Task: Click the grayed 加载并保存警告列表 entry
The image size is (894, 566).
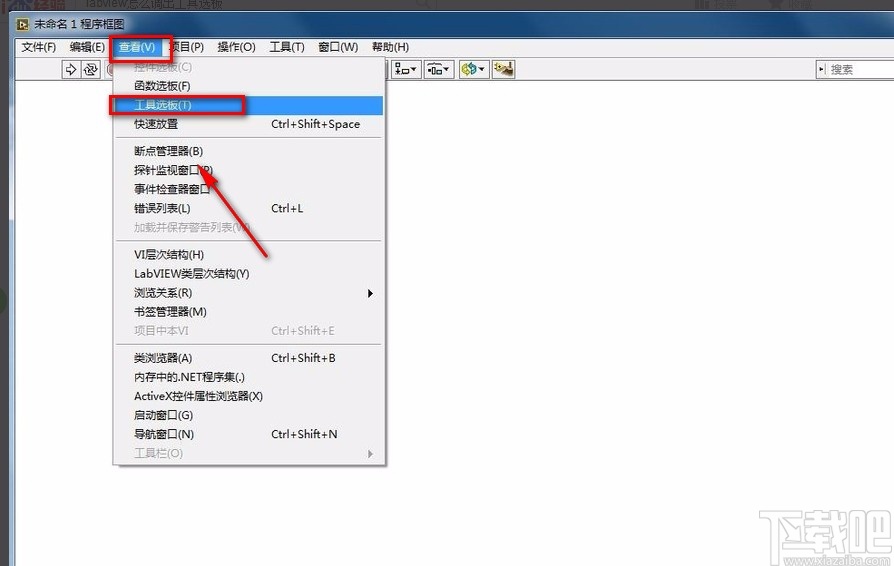Action: pos(249,227)
